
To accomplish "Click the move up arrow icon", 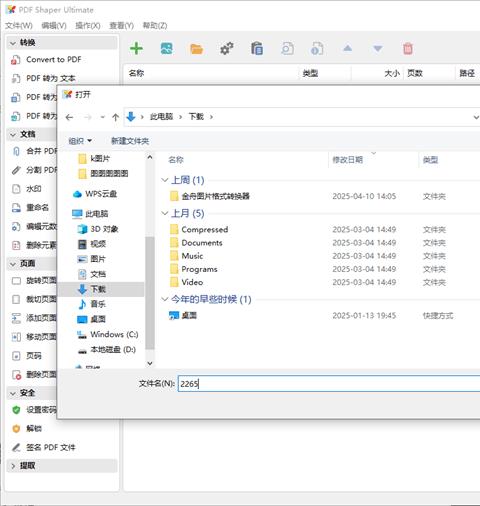I will (x=347, y=49).
